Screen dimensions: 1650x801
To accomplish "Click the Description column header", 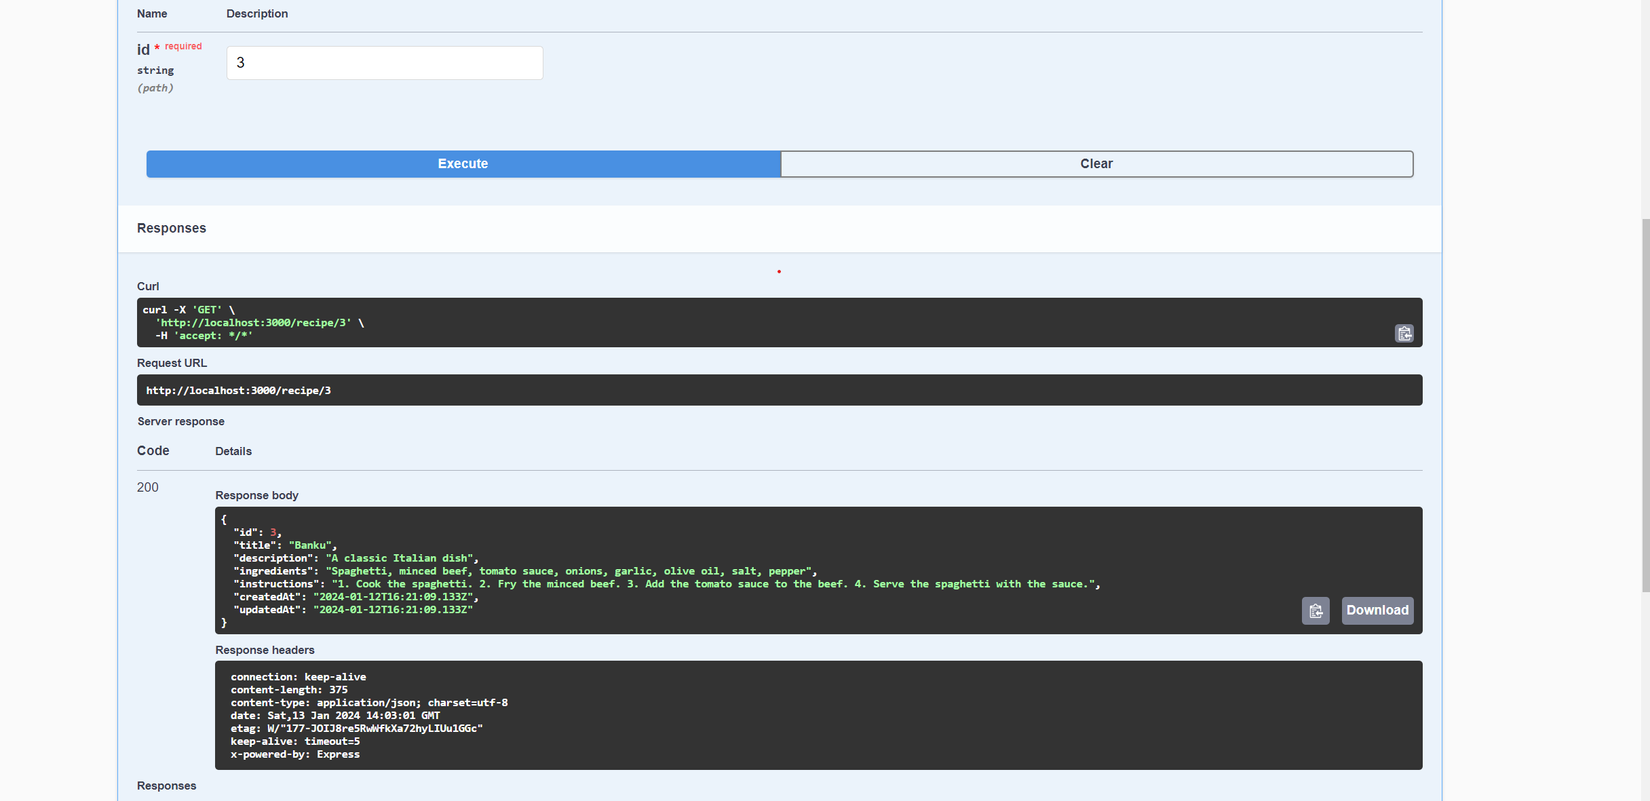I will 257,14.
